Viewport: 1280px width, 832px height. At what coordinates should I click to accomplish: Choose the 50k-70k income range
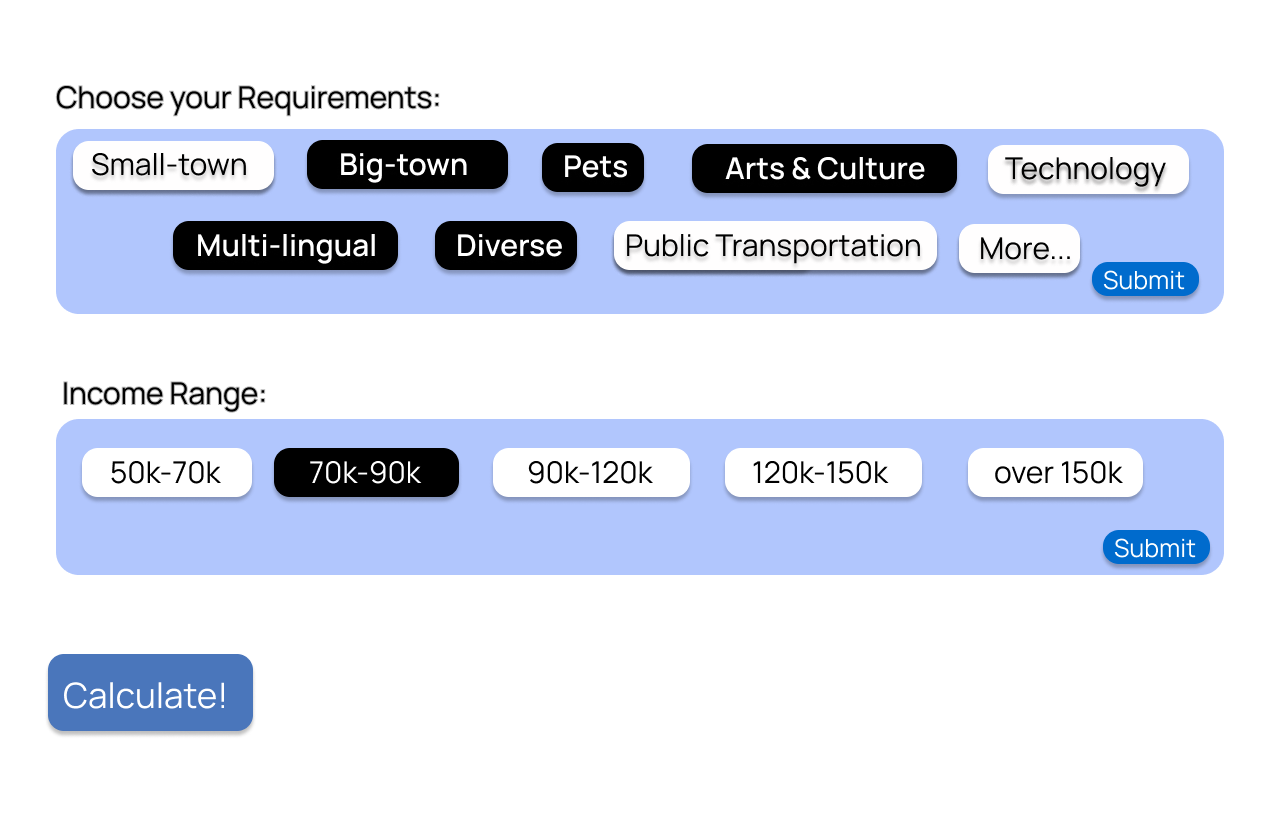167,472
